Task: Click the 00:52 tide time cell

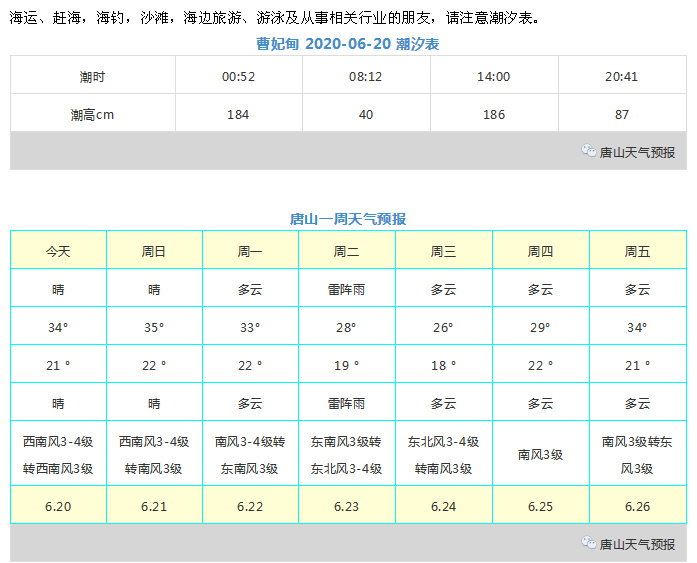Action: coord(238,76)
